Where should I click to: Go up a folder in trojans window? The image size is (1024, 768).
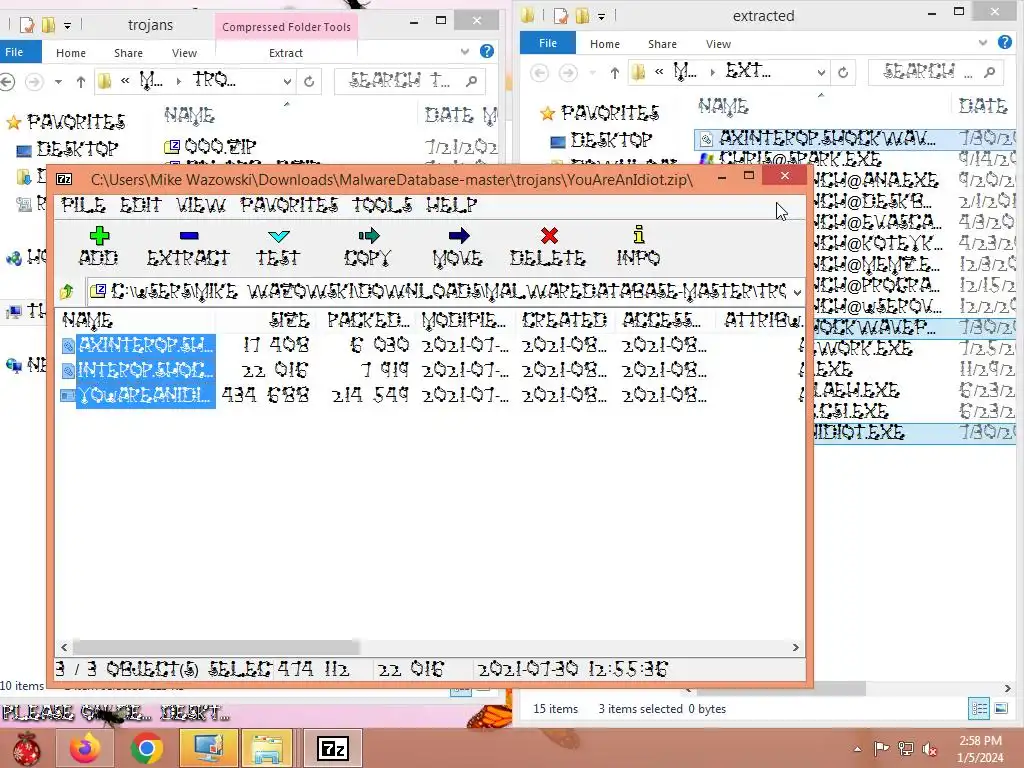coord(80,82)
